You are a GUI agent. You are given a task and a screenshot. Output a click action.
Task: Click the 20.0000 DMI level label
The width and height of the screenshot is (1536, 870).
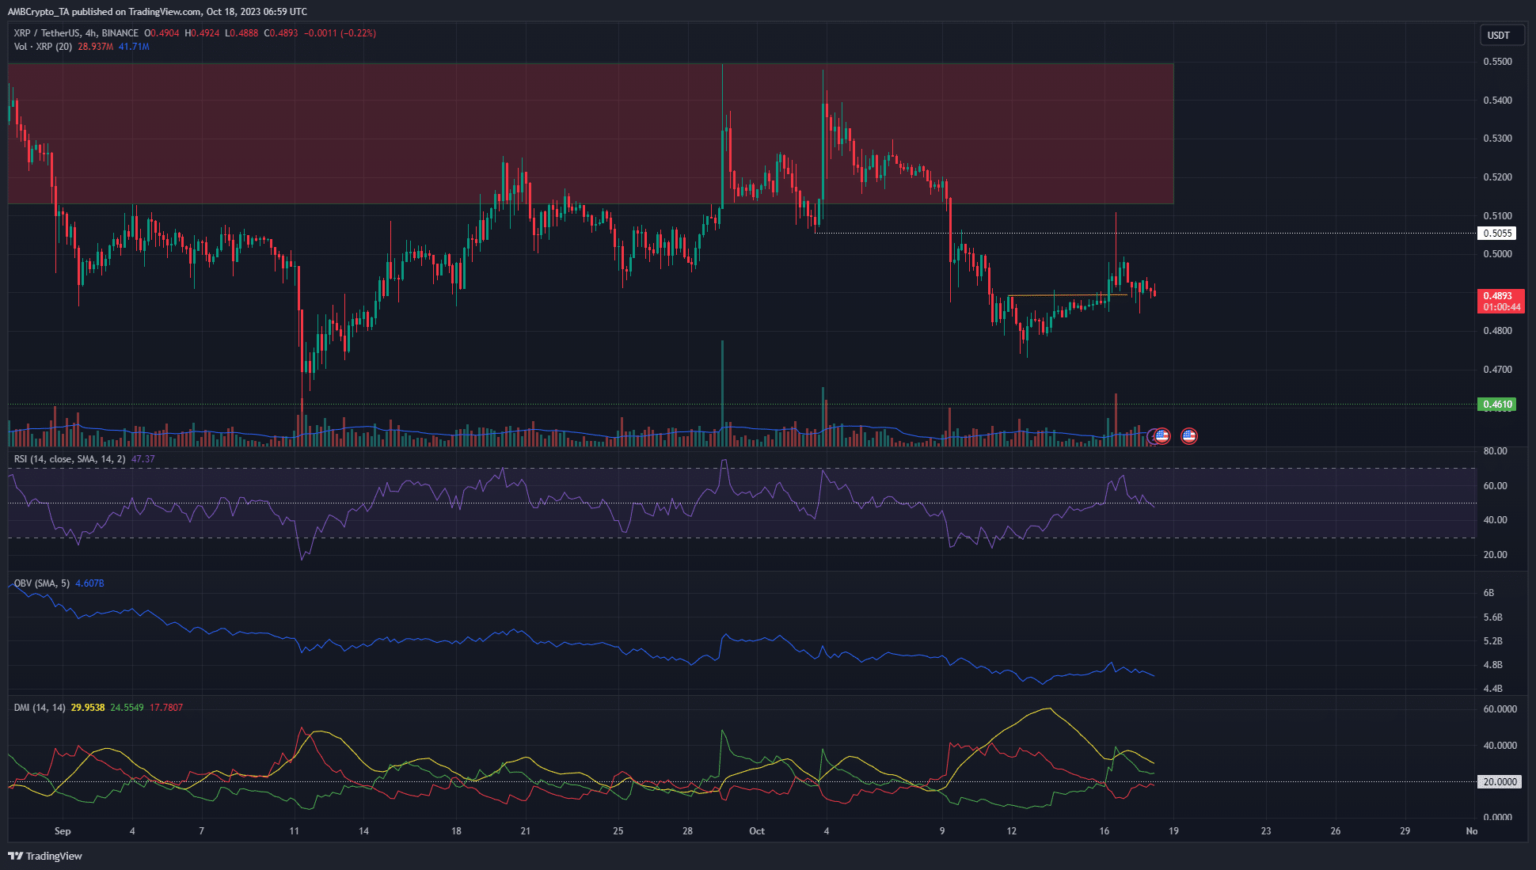click(1499, 782)
